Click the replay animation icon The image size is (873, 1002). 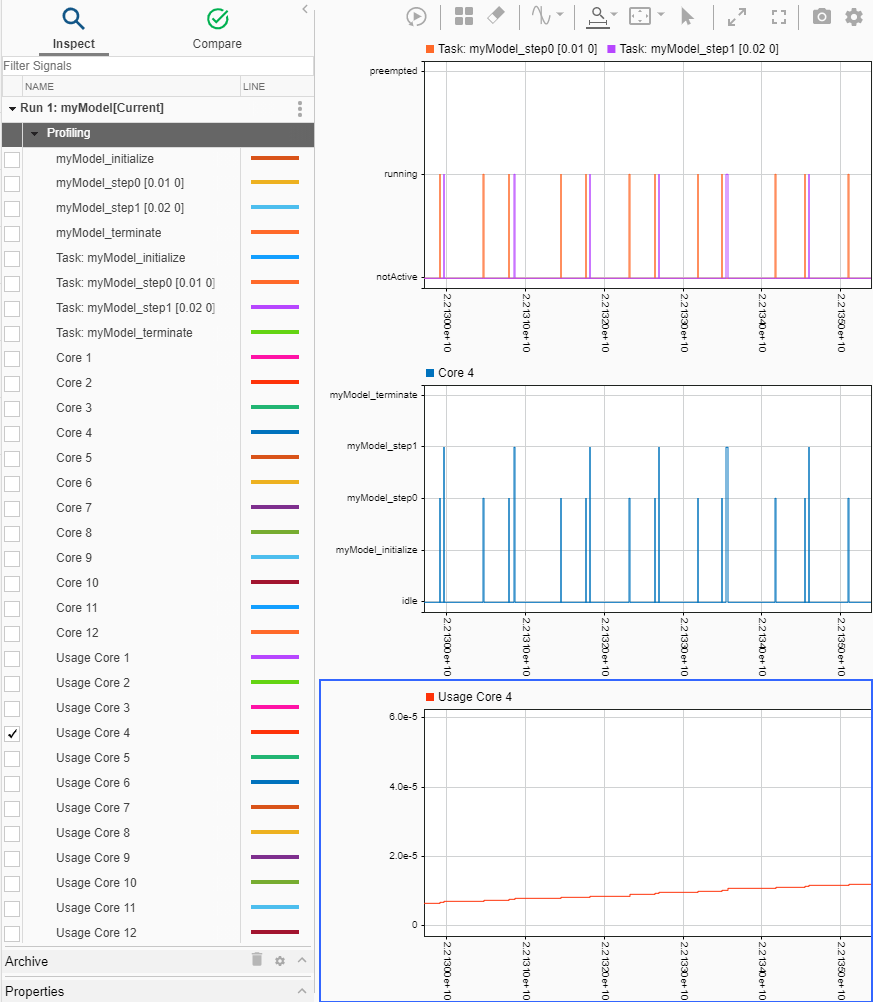(417, 16)
